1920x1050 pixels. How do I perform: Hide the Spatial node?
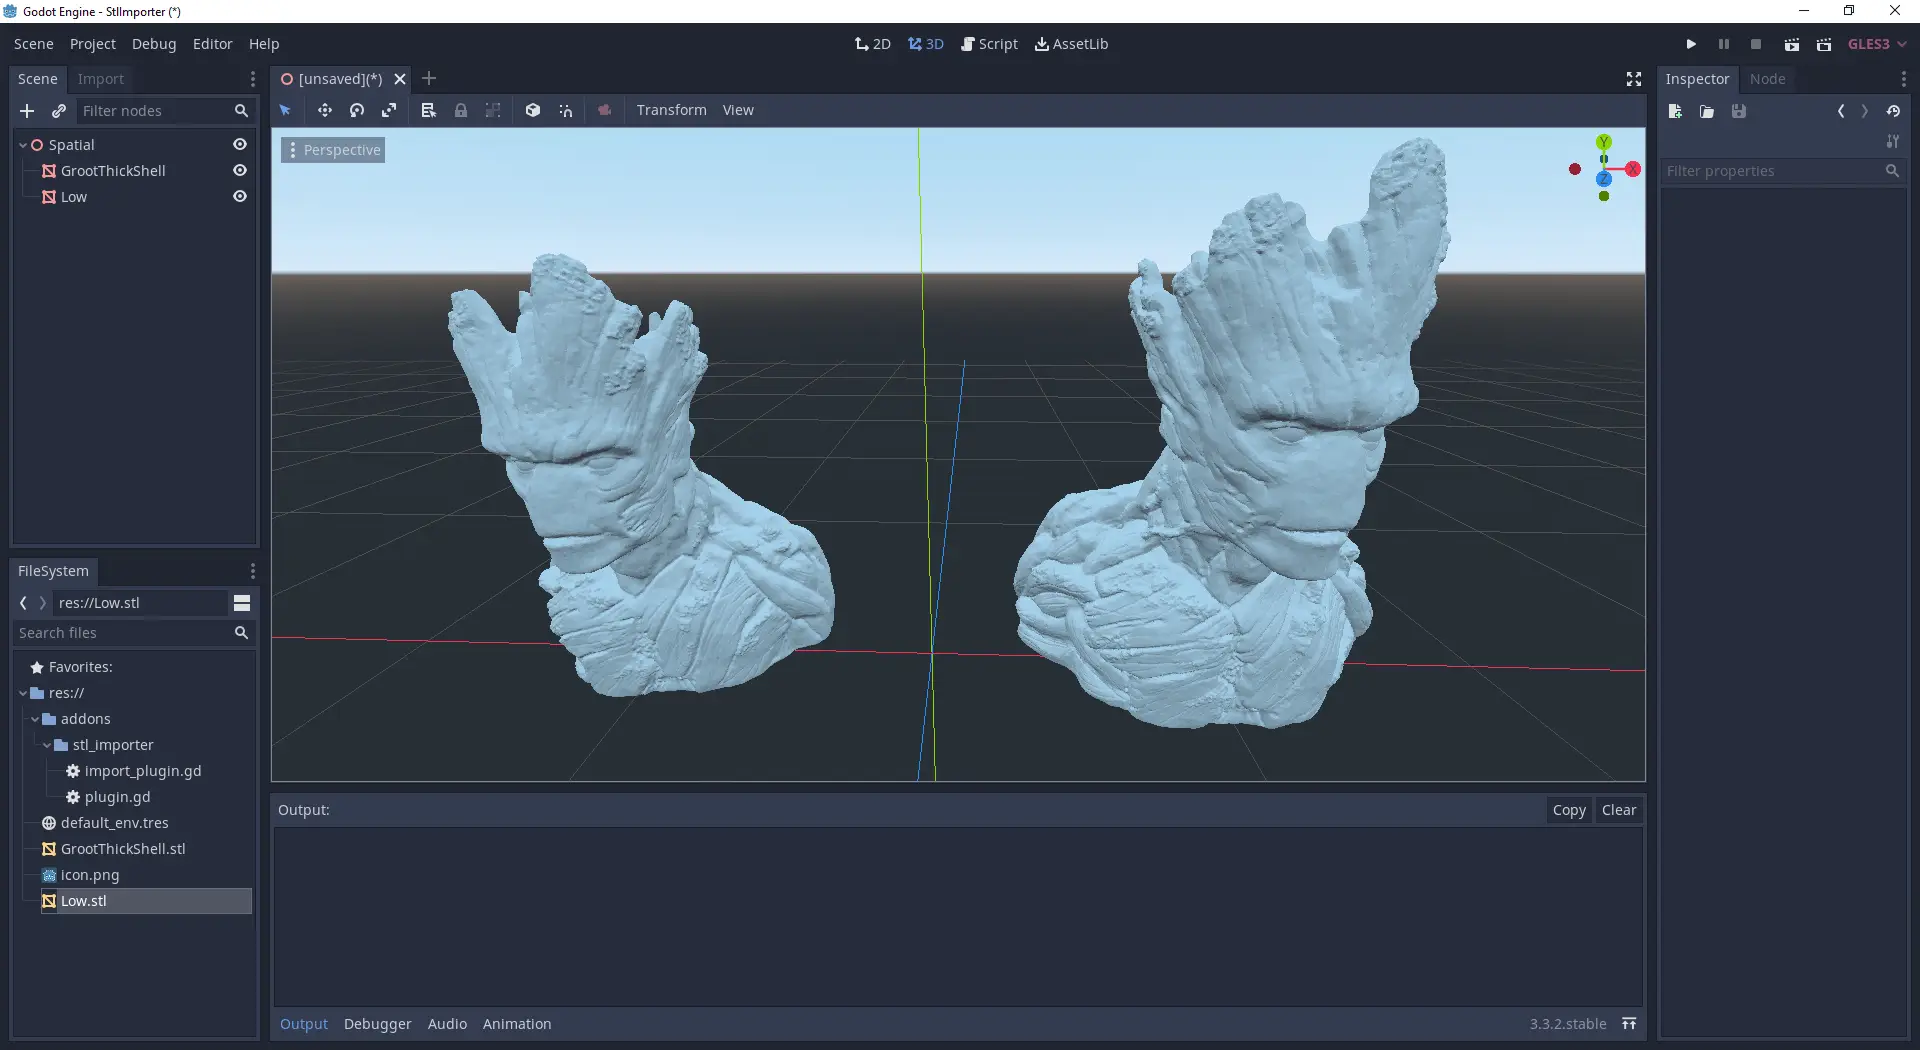click(240, 145)
